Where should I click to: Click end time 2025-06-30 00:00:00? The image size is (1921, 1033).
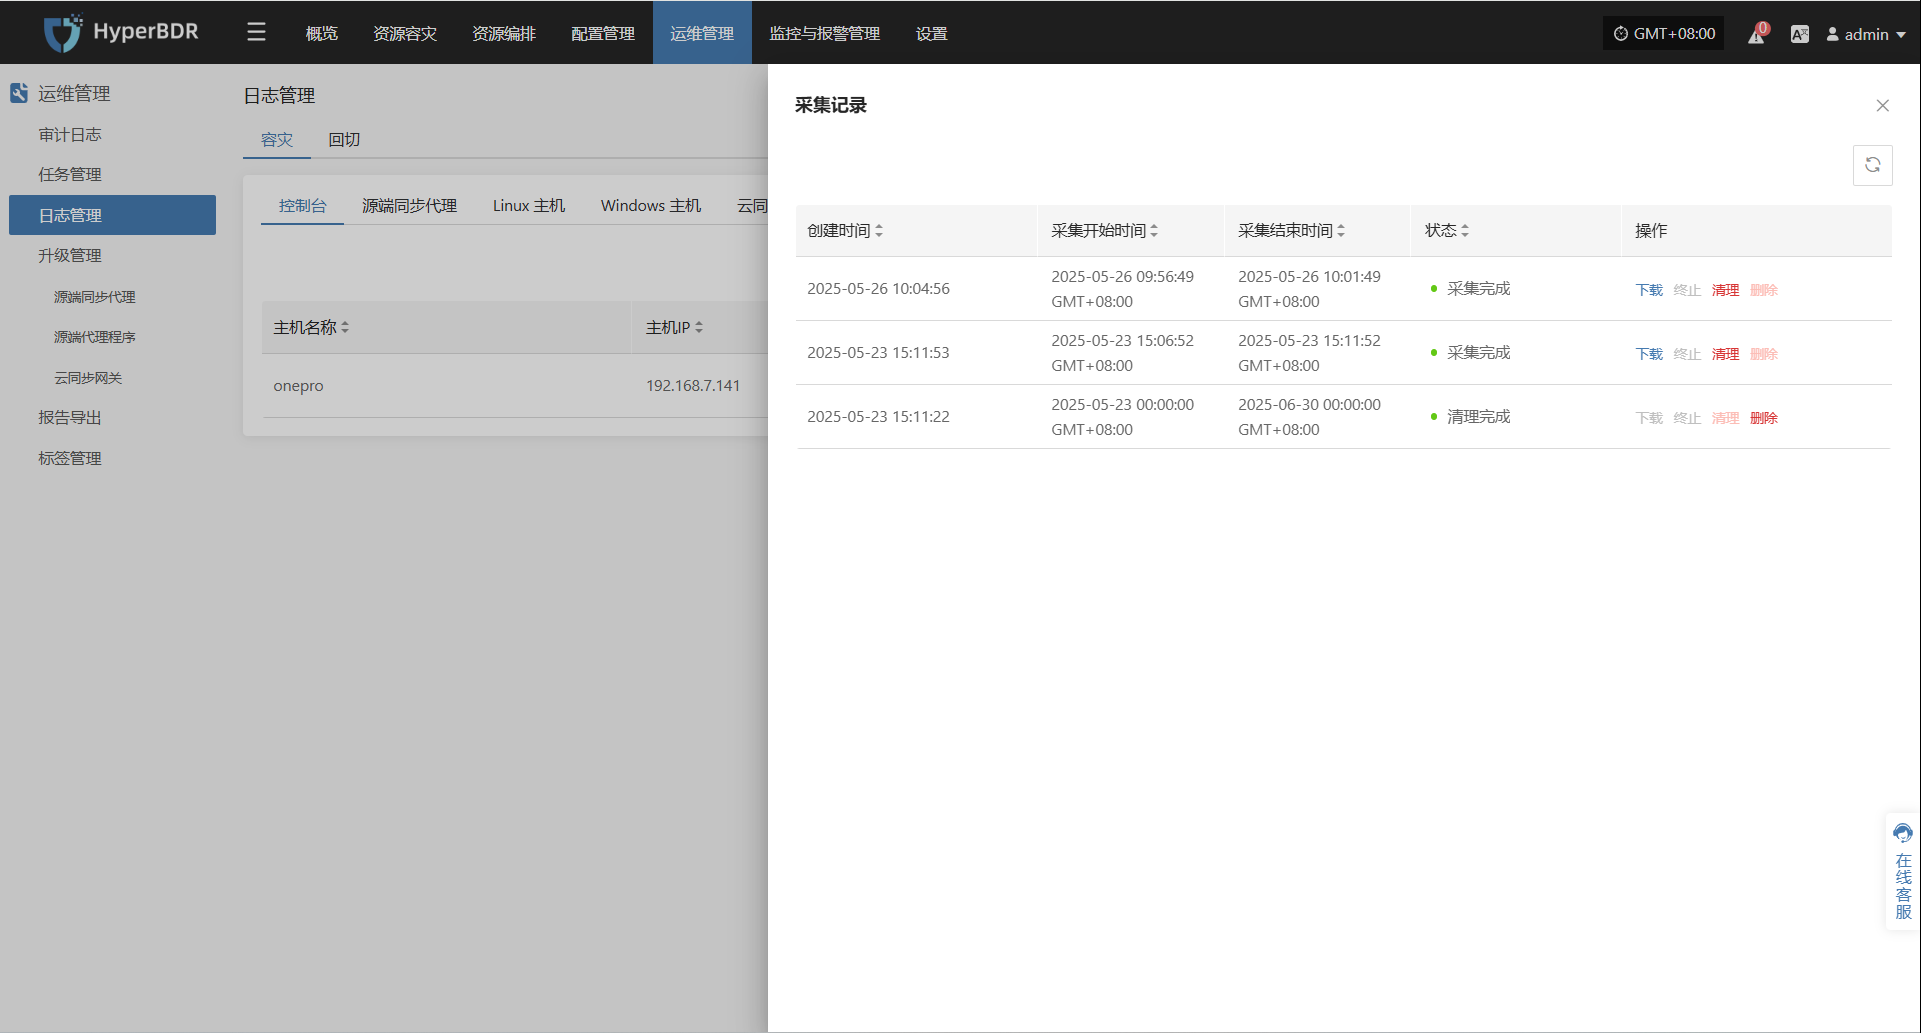(x=1309, y=405)
